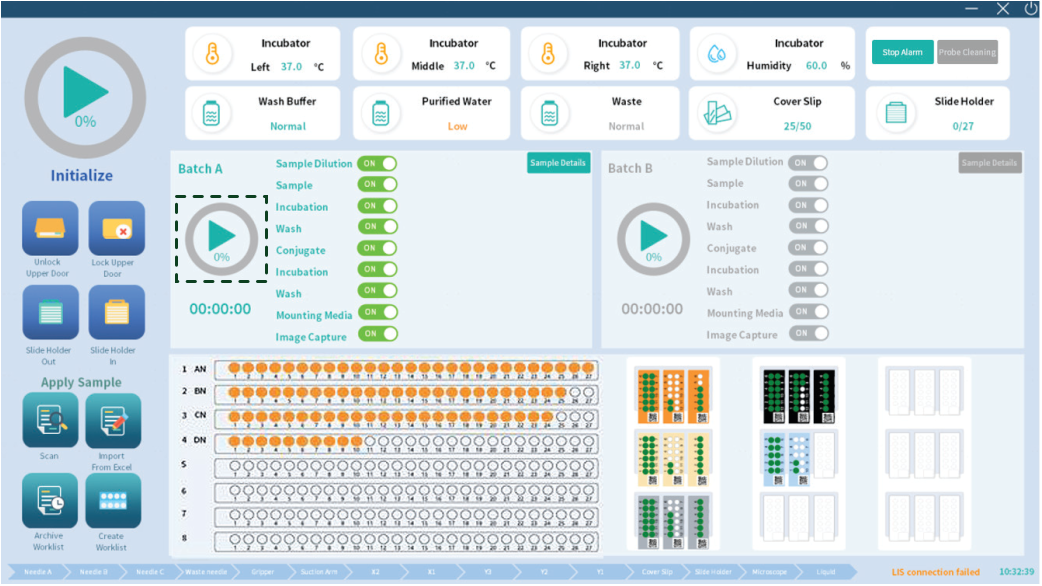The height and width of the screenshot is (586, 1042).
Task: Disable Image Capture for Batch A
Action: coord(377,334)
